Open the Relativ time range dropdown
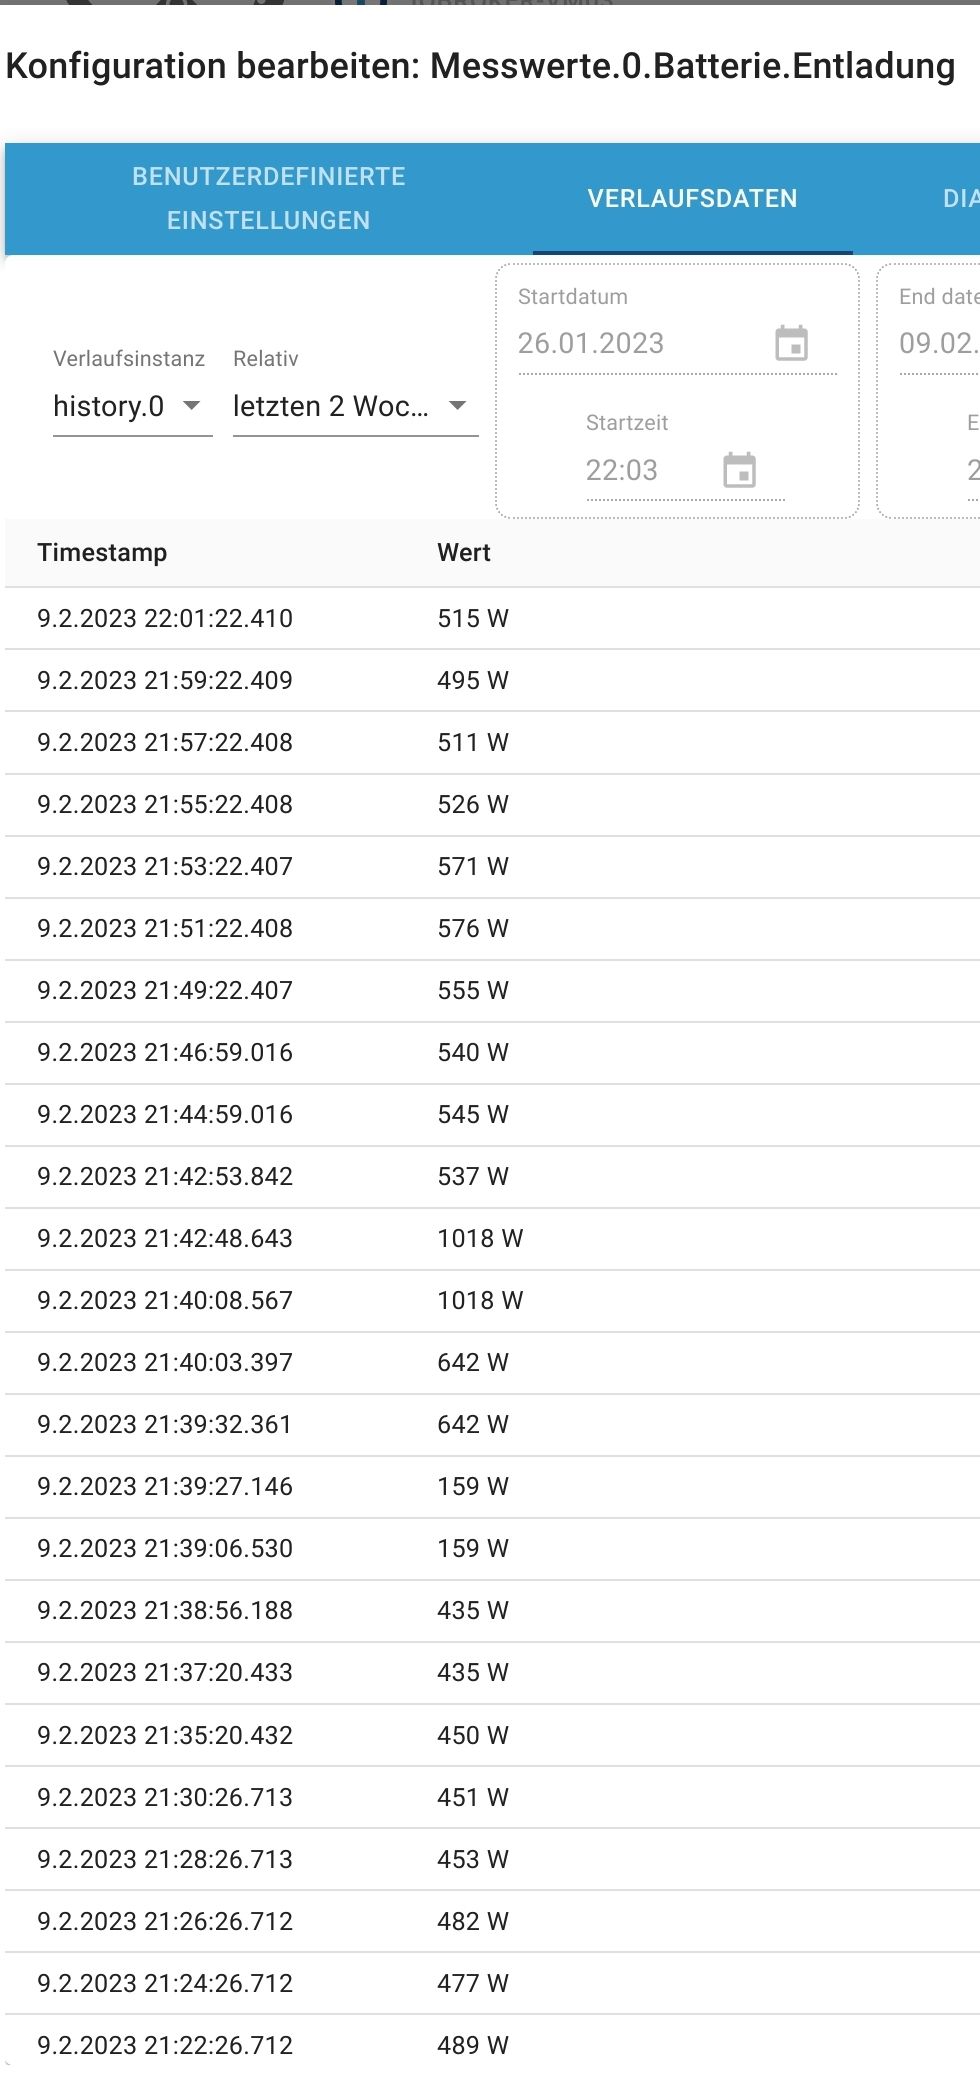The image size is (980, 2098). (354, 406)
